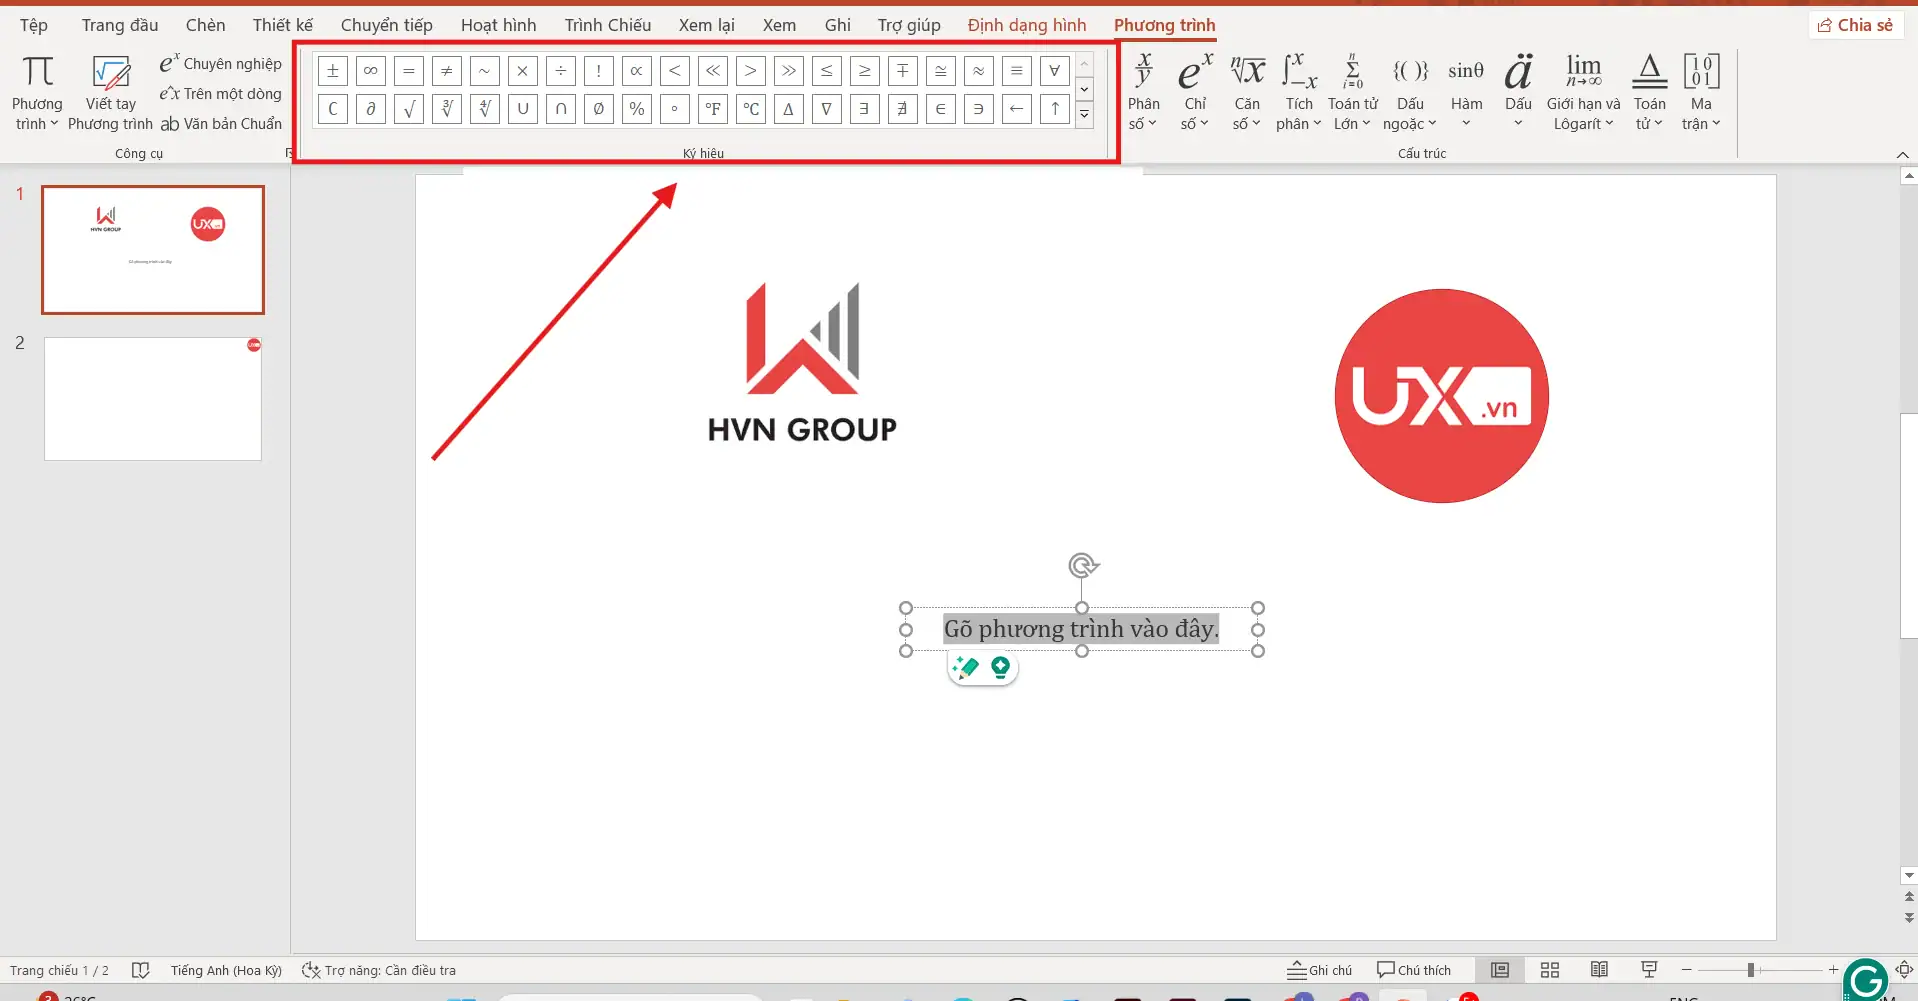
Task: Click the Chia sẻ share button
Action: (1855, 25)
